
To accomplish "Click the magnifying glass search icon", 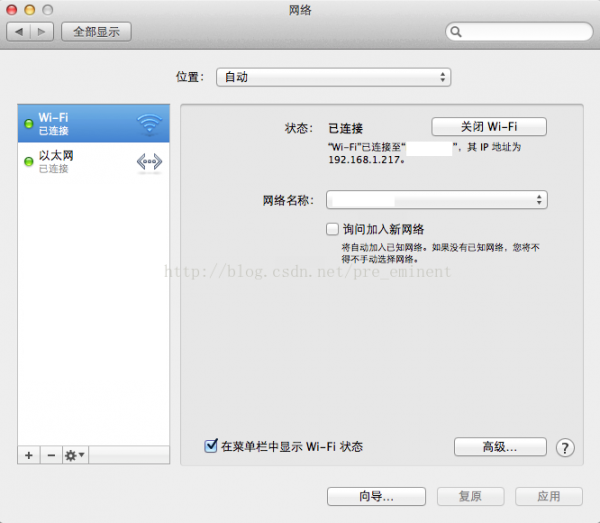I will point(456,32).
